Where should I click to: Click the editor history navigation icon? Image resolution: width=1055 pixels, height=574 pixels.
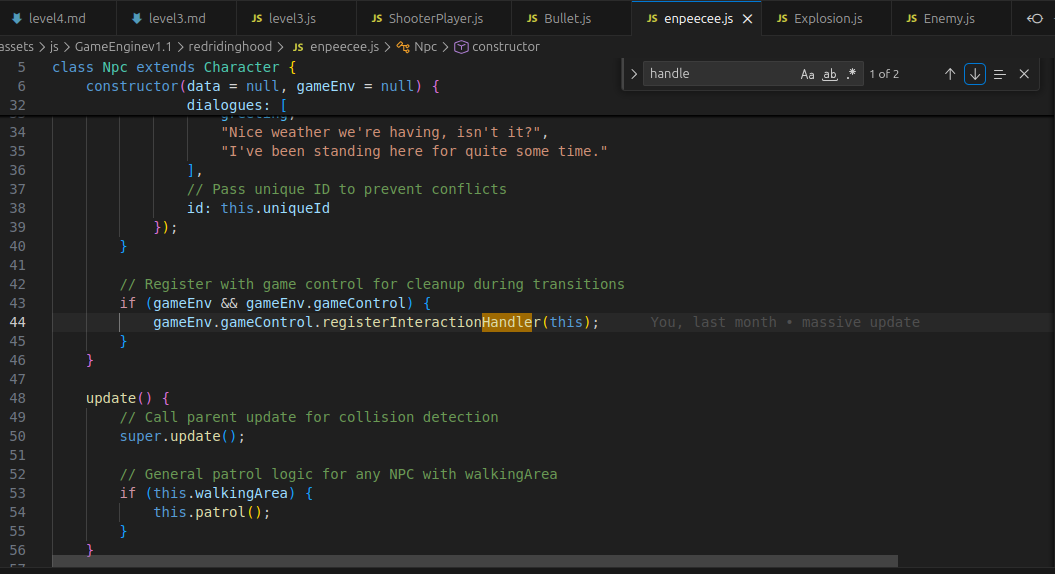click(x=1035, y=18)
